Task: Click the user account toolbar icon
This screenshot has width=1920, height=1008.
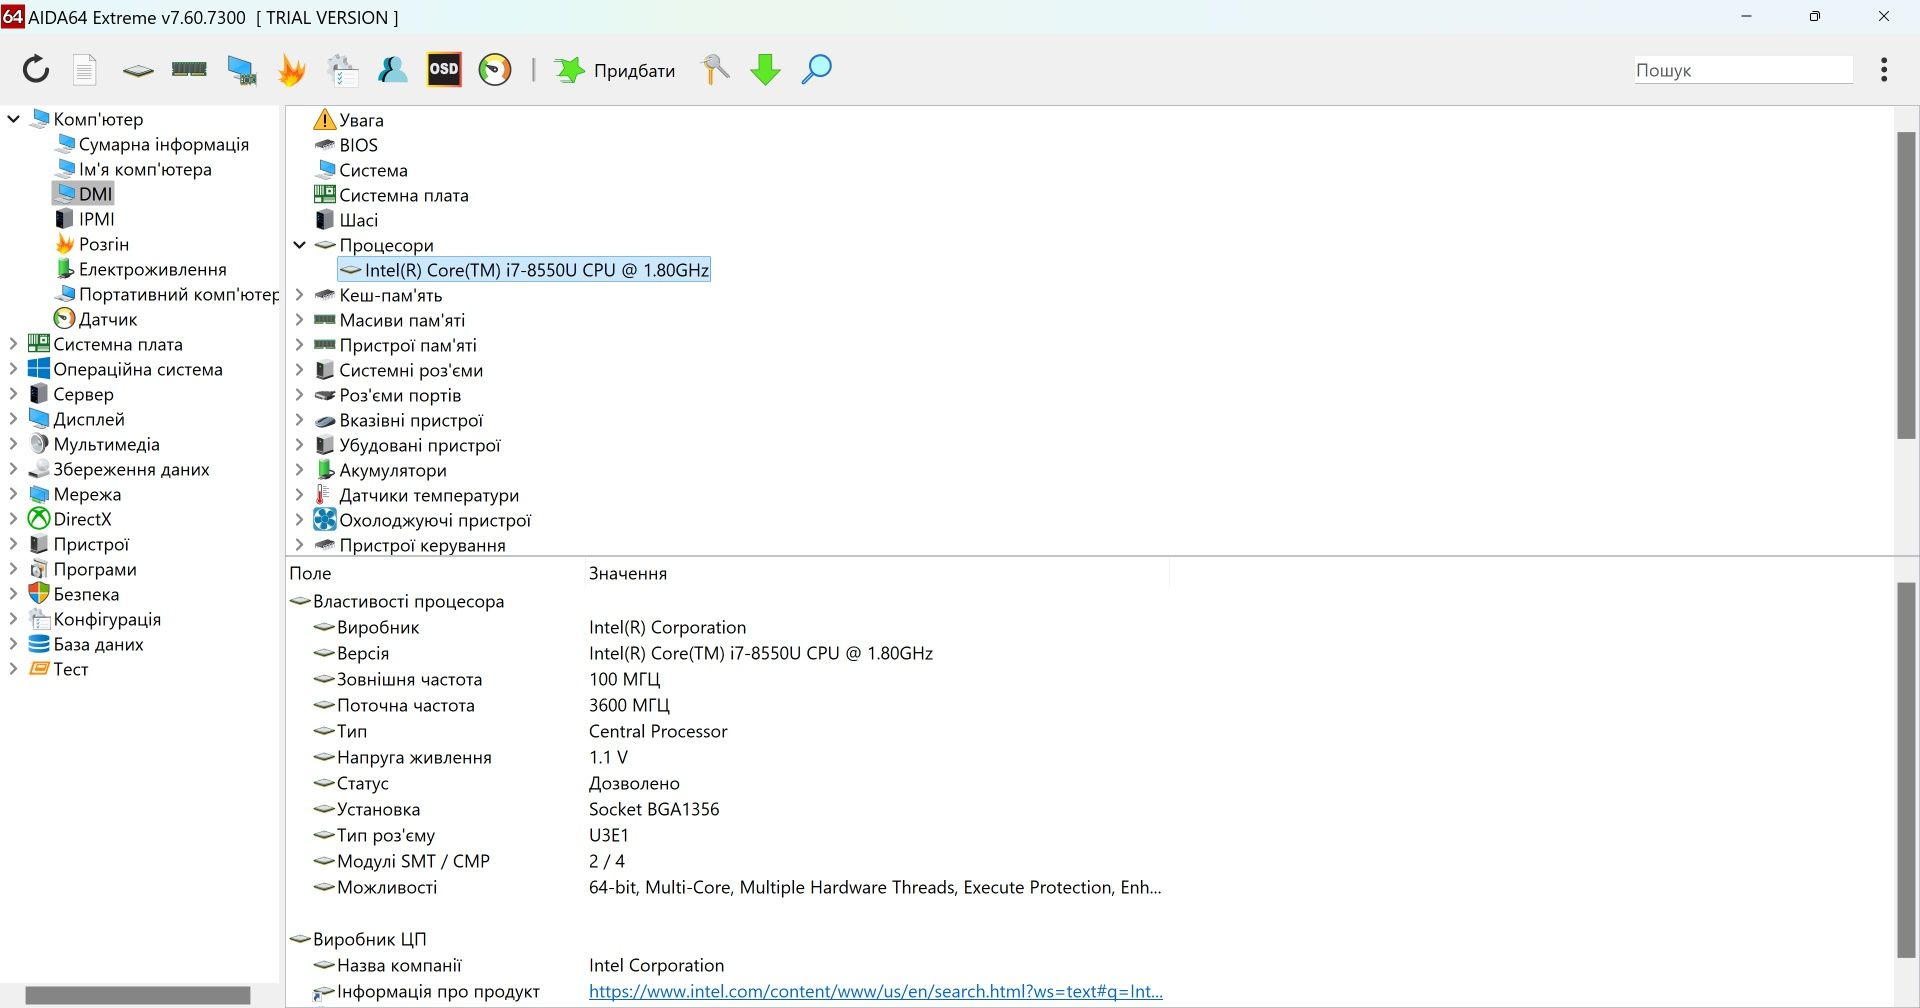Action: 392,69
